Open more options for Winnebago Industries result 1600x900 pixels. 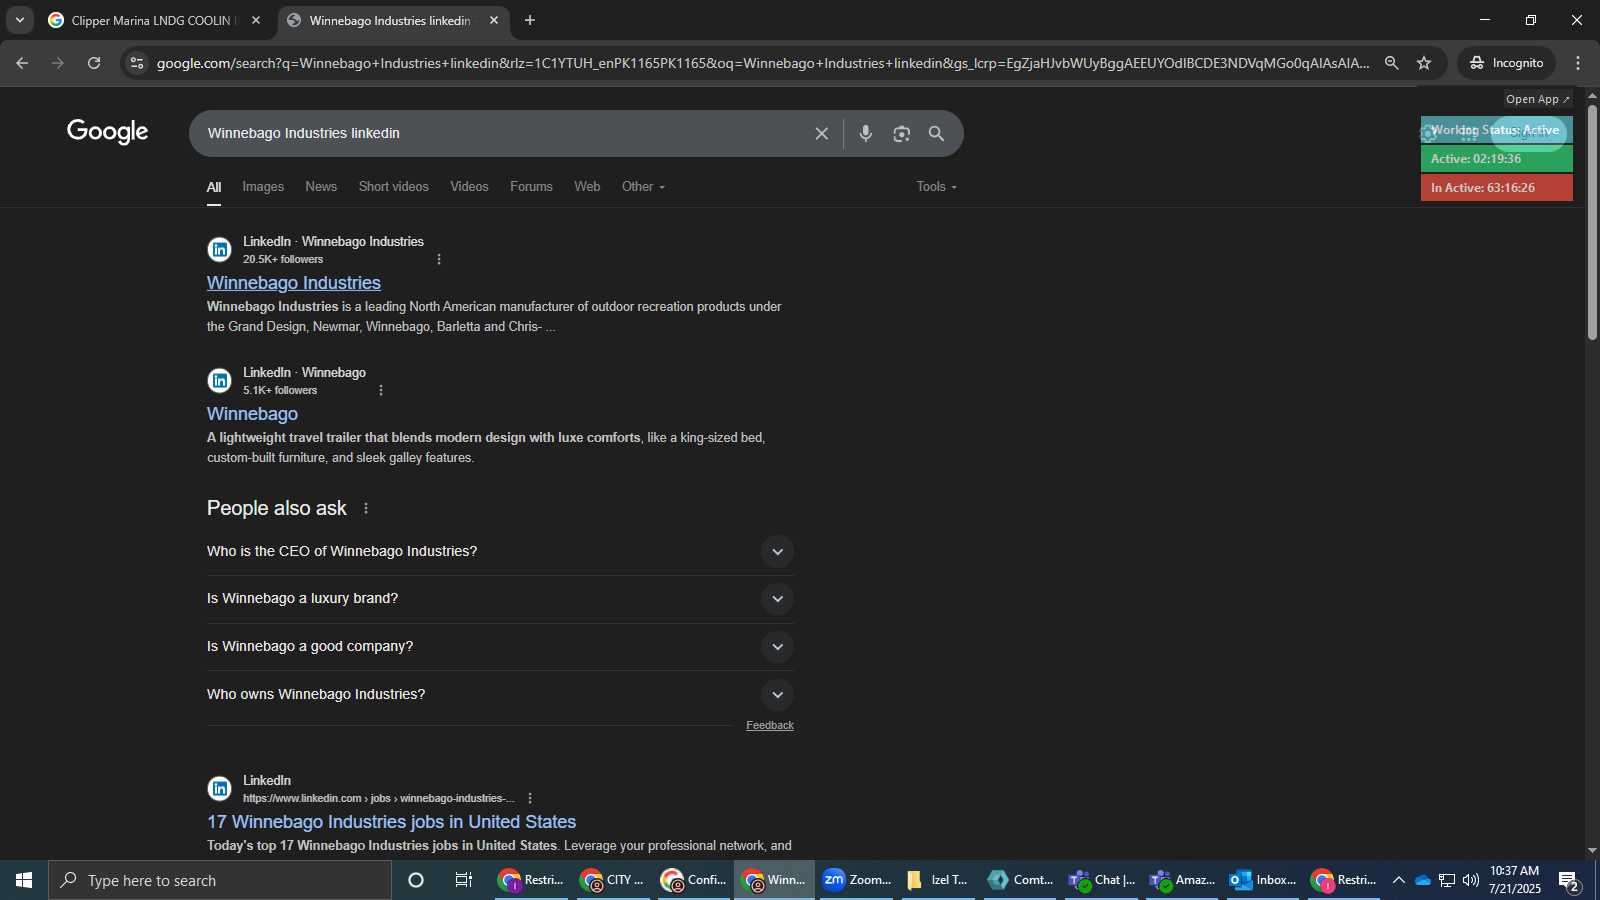point(439,259)
